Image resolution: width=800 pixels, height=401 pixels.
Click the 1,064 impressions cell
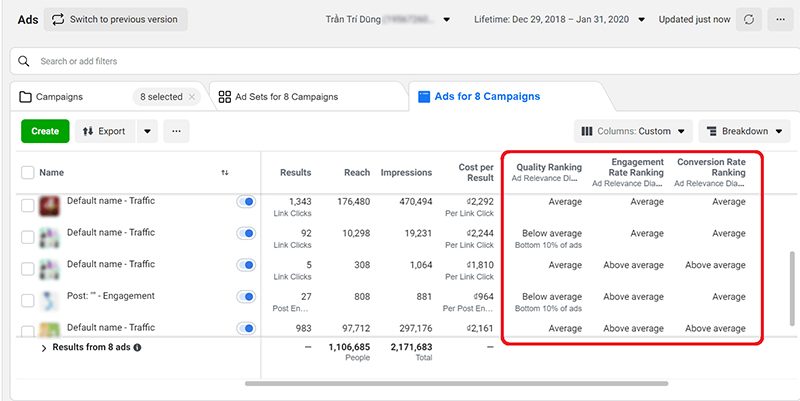pos(420,265)
